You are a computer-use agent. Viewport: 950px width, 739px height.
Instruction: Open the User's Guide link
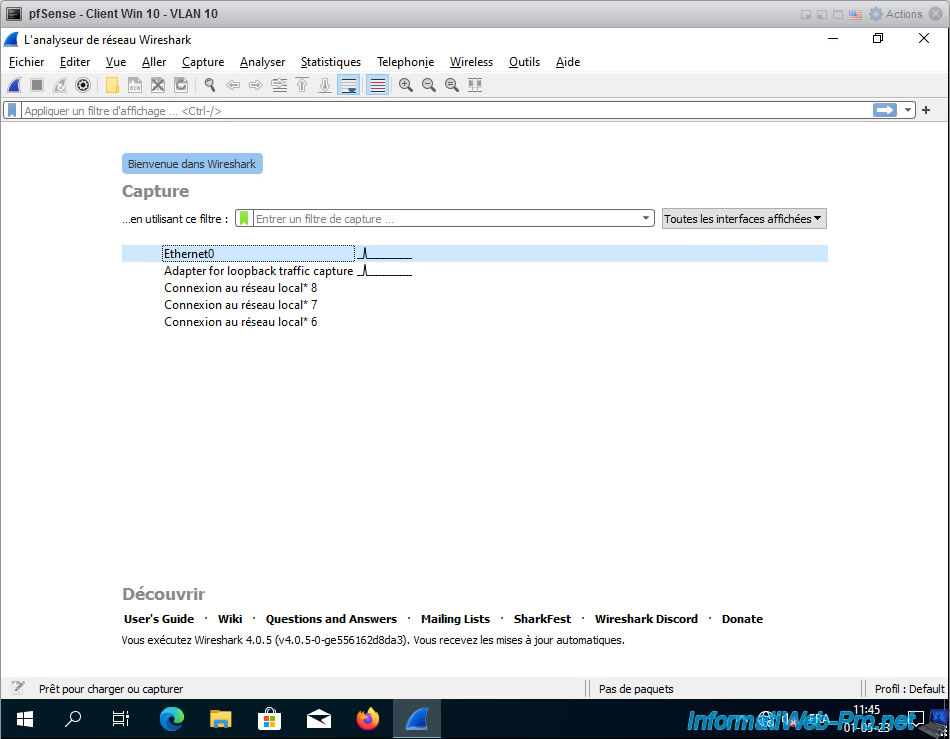(x=159, y=619)
